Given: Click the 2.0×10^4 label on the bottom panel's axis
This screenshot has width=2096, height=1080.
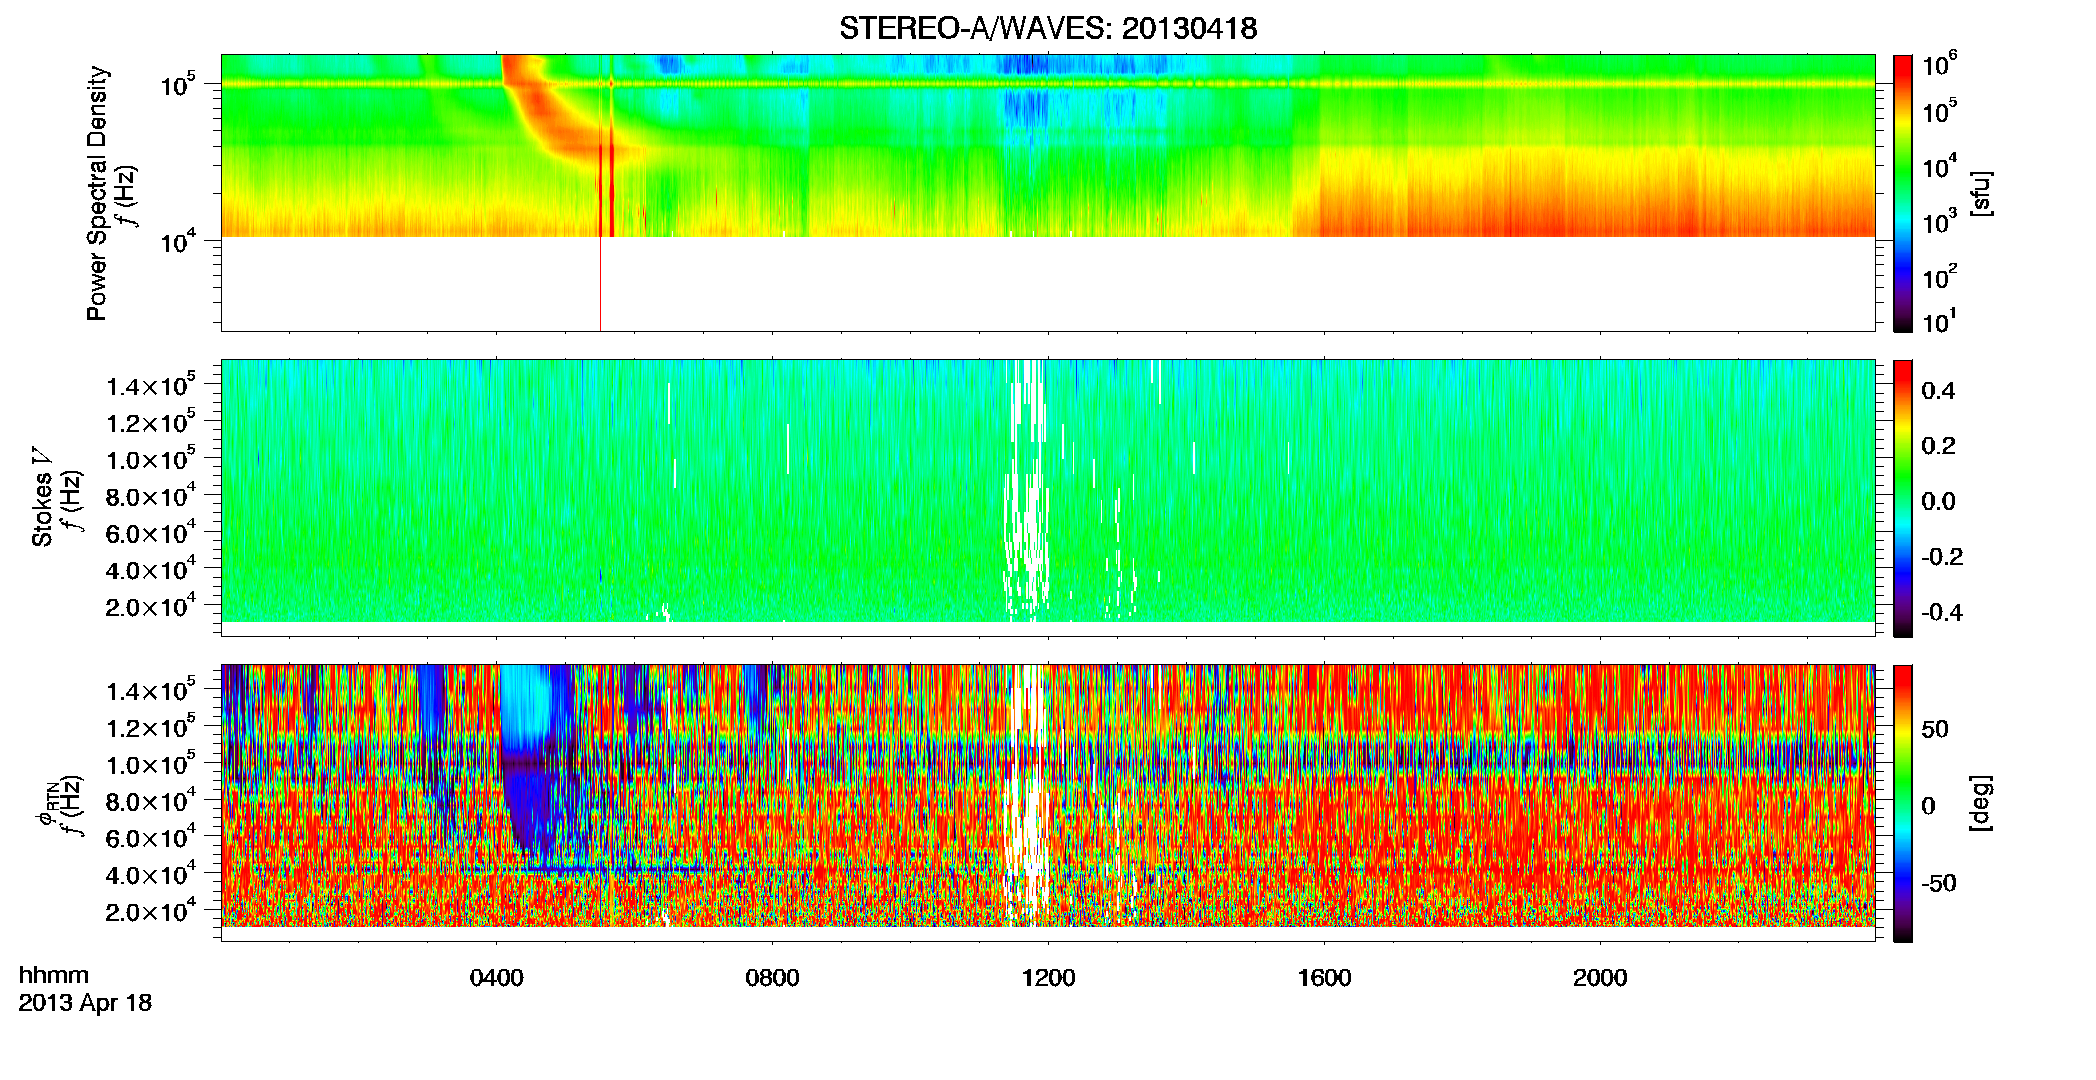Looking at the screenshot, I should [152, 911].
